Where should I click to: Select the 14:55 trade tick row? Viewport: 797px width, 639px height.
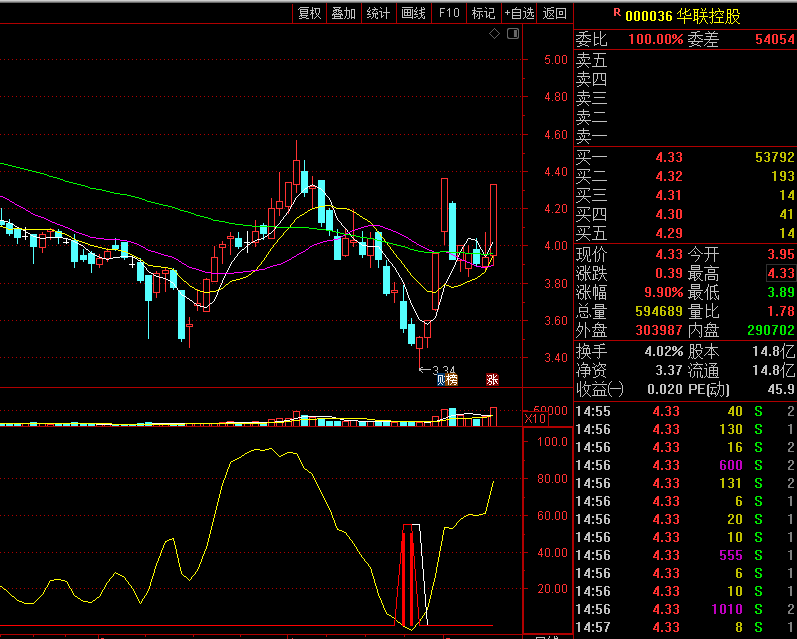click(x=685, y=411)
